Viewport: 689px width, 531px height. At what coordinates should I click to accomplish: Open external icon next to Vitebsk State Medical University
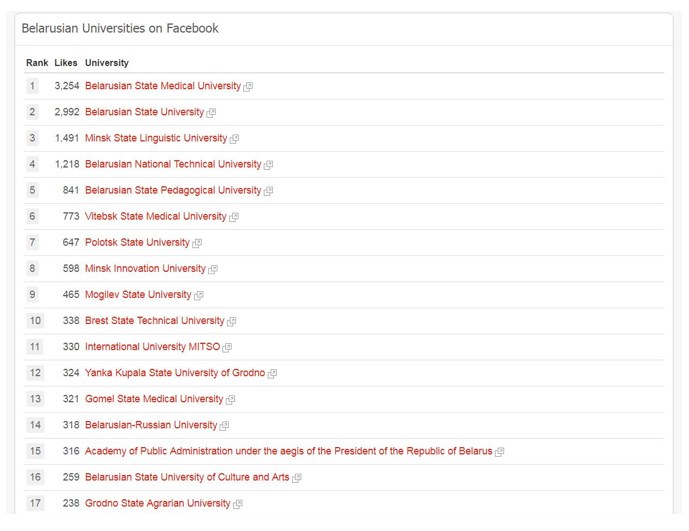pos(234,217)
